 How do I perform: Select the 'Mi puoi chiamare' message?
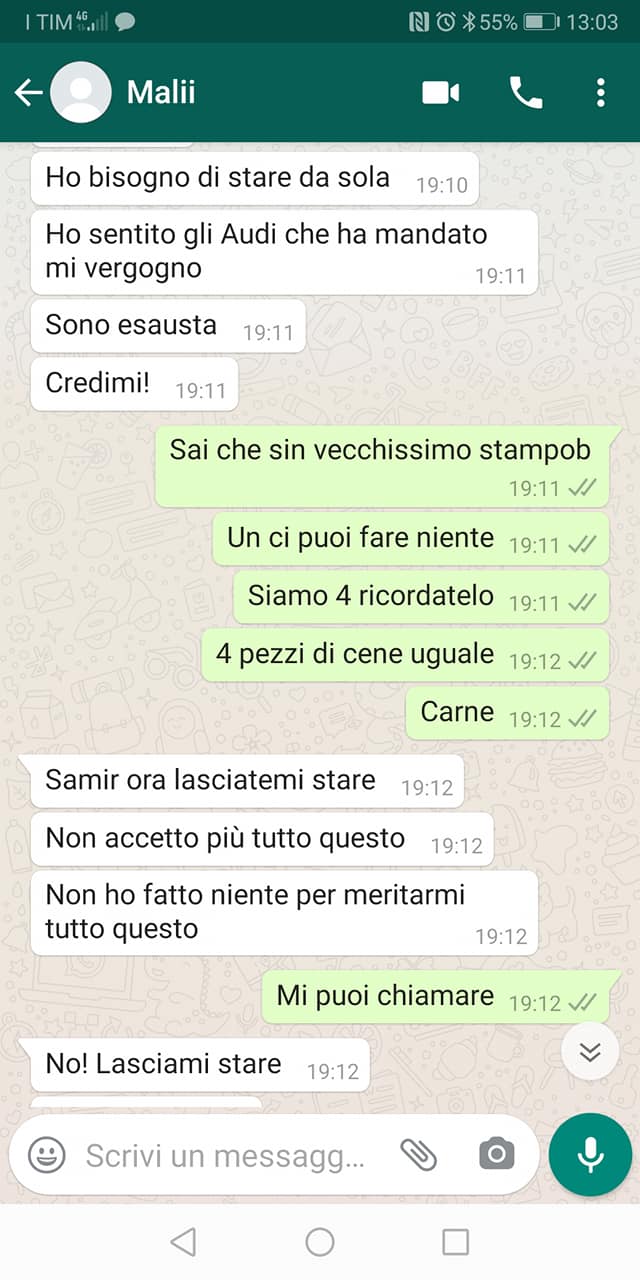436,996
